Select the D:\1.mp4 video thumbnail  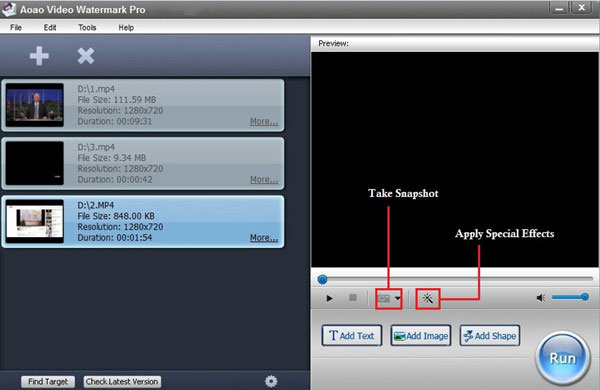(35, 105)
